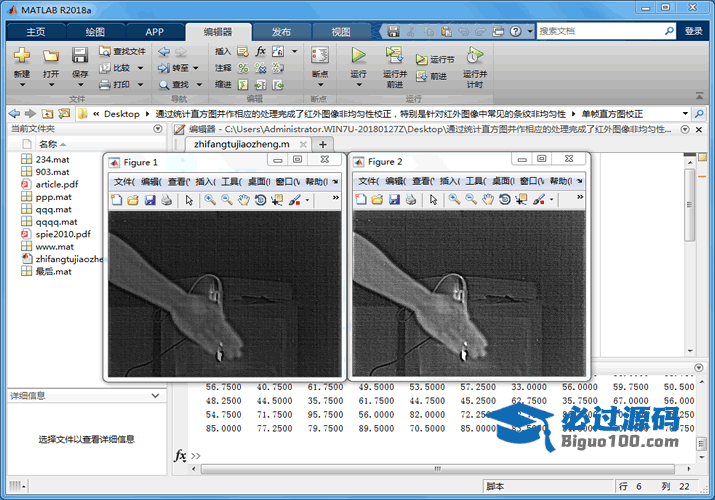
Task: Click the editor vertical scrollbar thumb
Action: click(x=689, y=205)
